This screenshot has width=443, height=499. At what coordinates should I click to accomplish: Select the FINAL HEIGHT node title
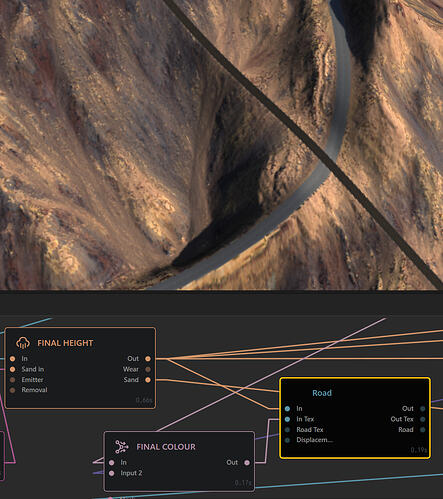[x=65, y=343]
